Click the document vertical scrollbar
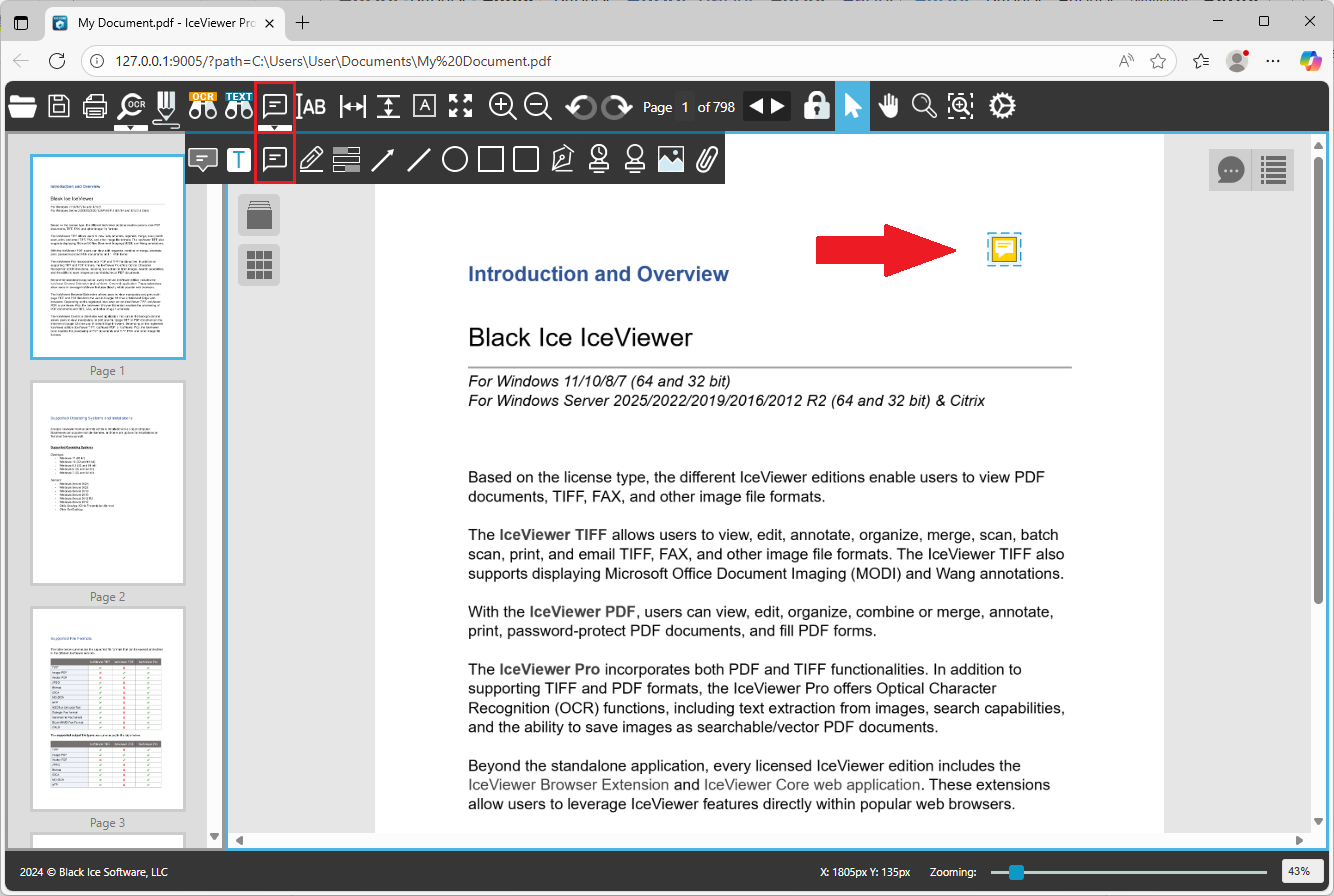 pos(1318,379)
